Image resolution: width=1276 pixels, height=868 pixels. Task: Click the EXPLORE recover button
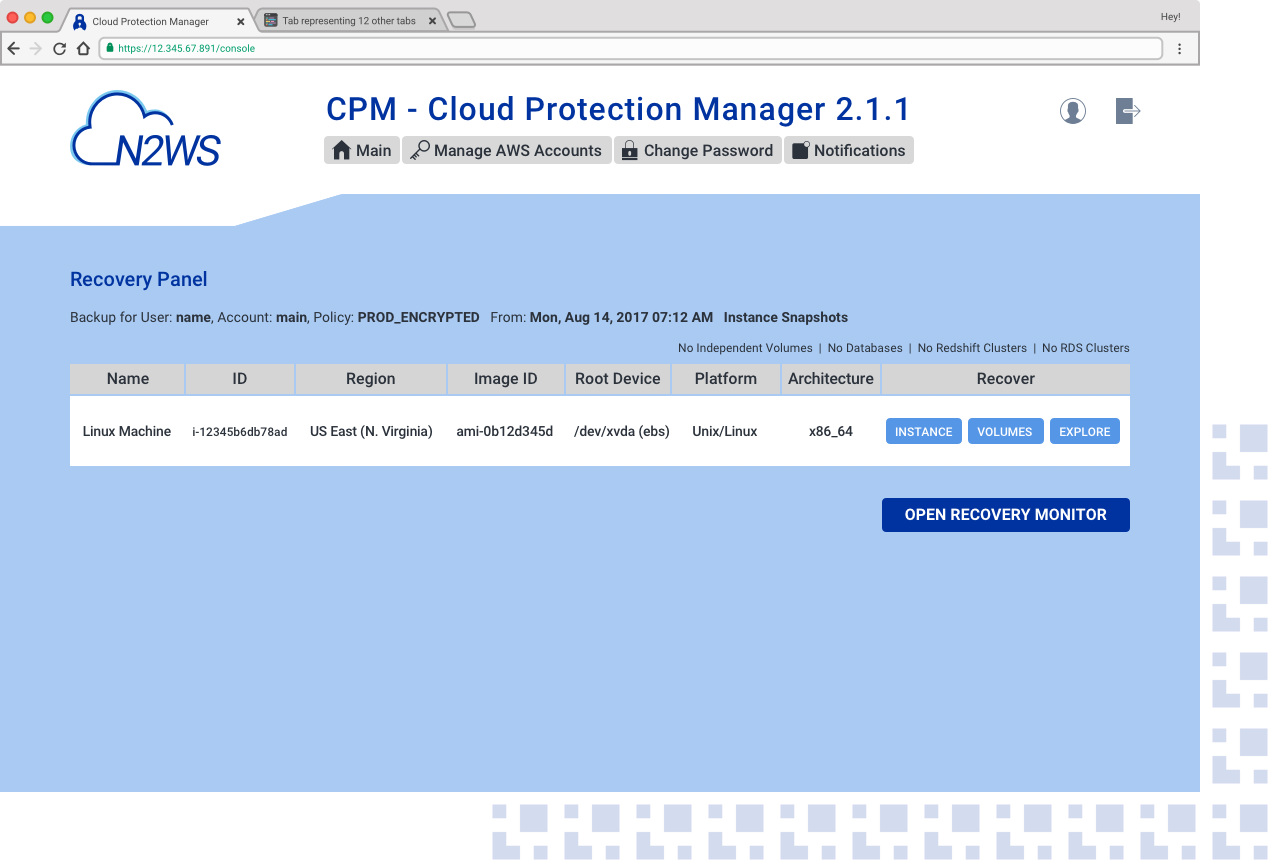pyautogui.click(x=1085, y=431)
